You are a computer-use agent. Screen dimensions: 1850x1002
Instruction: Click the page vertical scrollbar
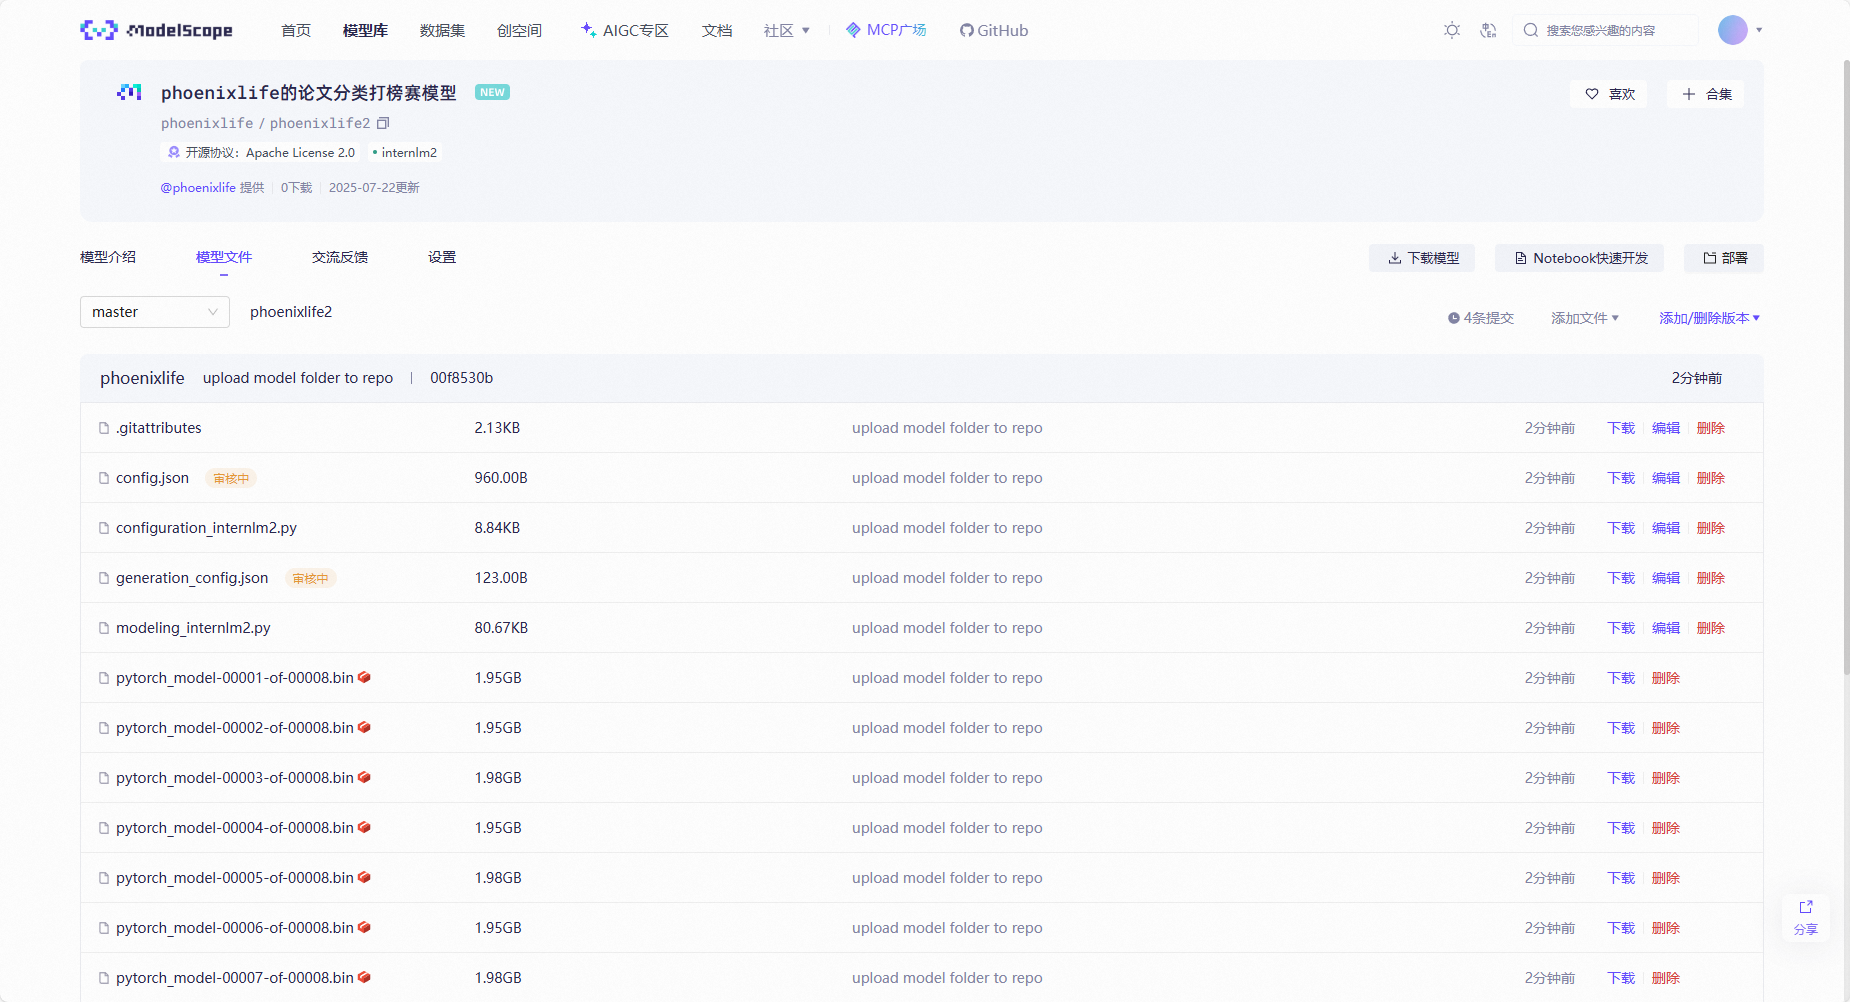click(x=1846, y=368)
